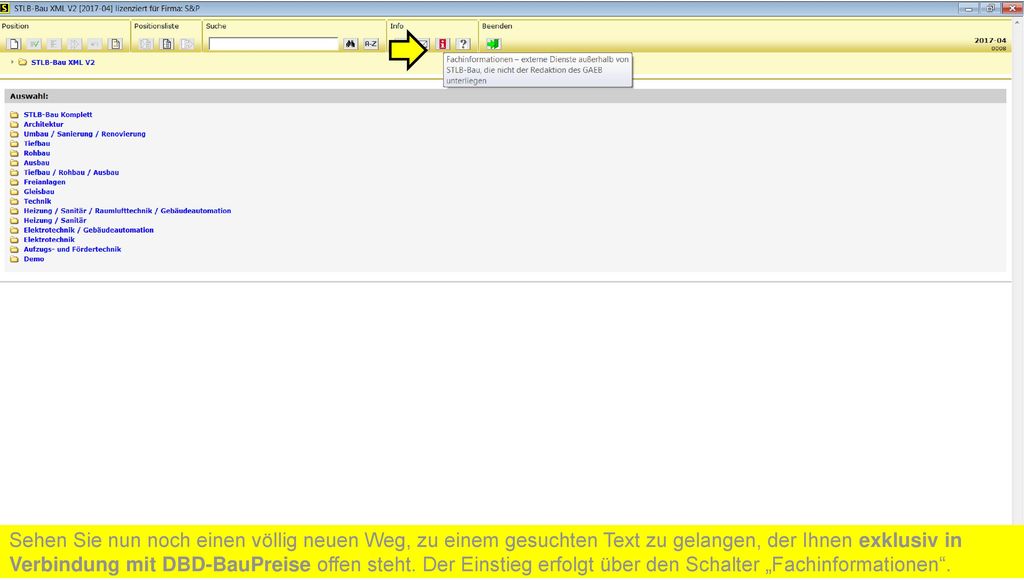This screenshot has width=1024, height=580.
Task: Open Elektrotechnik / Gebäudeautomation
Action: (x=89, y=230)
